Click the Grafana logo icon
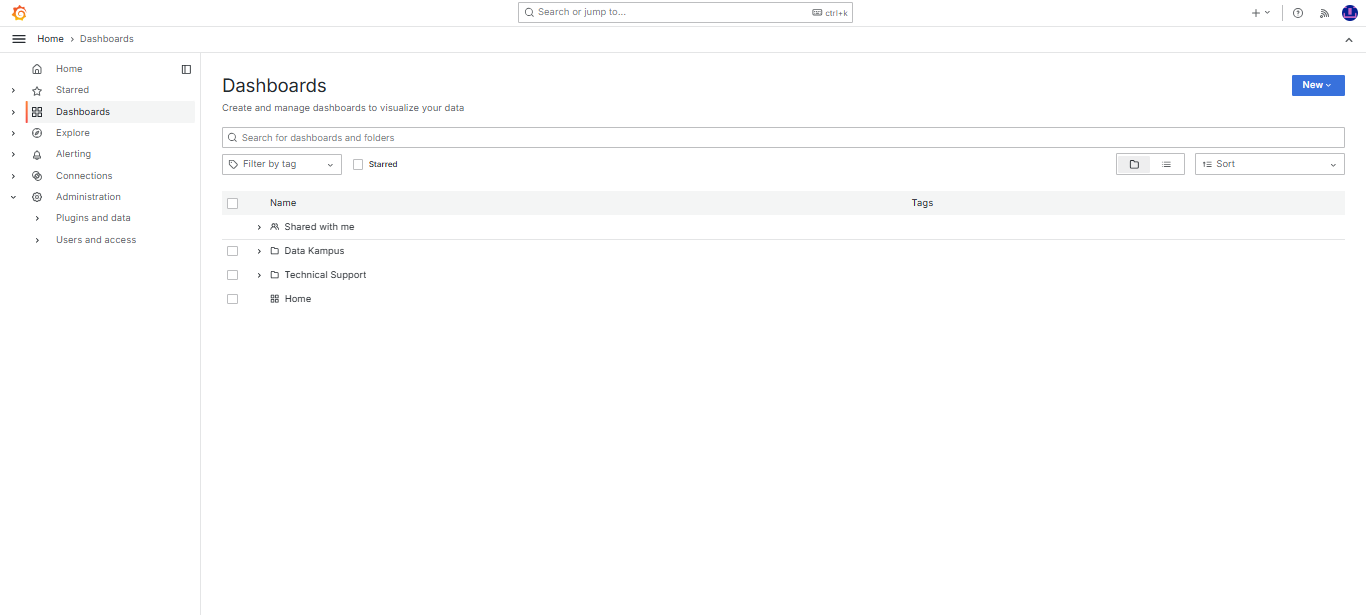This screenshot has width=1366, height=615. tap(18, 13)
